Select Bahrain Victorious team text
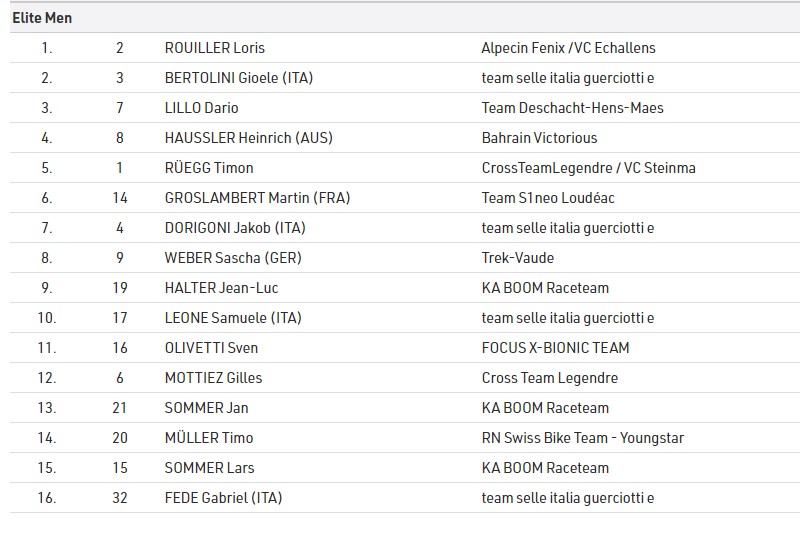This screenshot has height=533, width=800. click(539, 138)
